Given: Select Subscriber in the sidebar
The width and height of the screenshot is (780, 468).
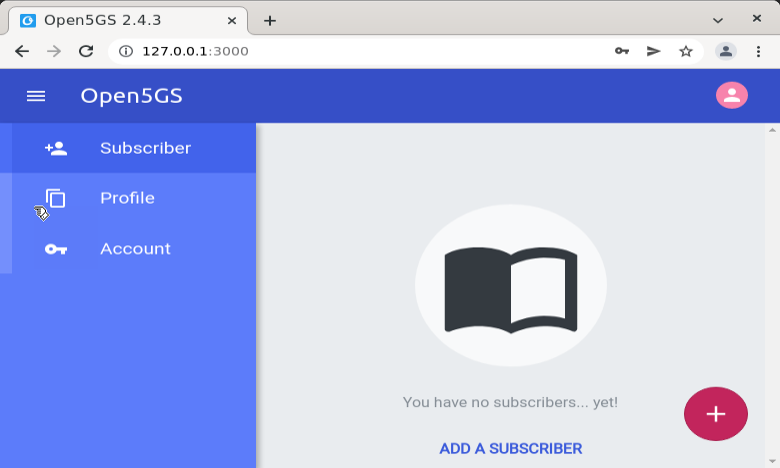Looking at the screenshot, I should pos(128,148).
